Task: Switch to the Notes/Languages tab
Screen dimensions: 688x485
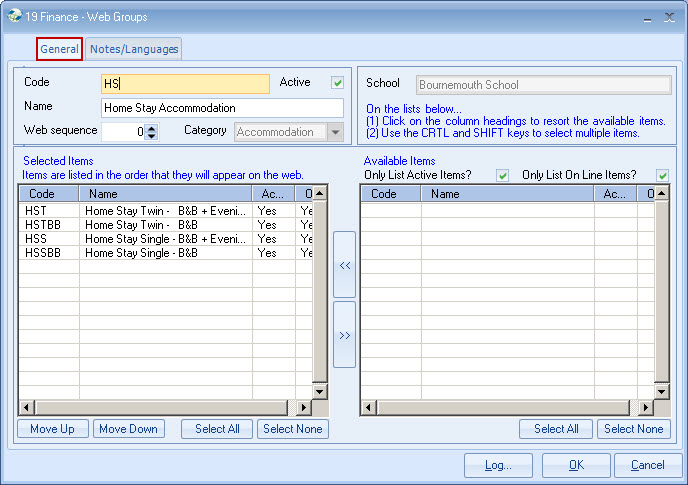Action: pos(134,49)
